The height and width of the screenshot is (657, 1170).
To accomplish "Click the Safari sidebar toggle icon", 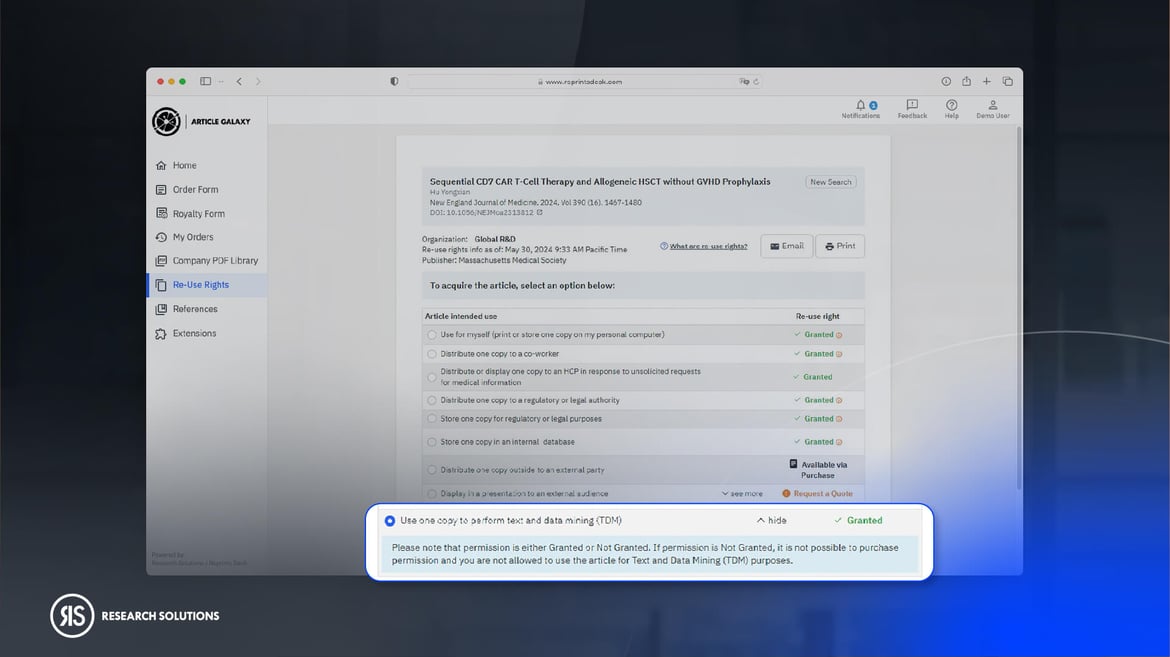I will [205, 81].
